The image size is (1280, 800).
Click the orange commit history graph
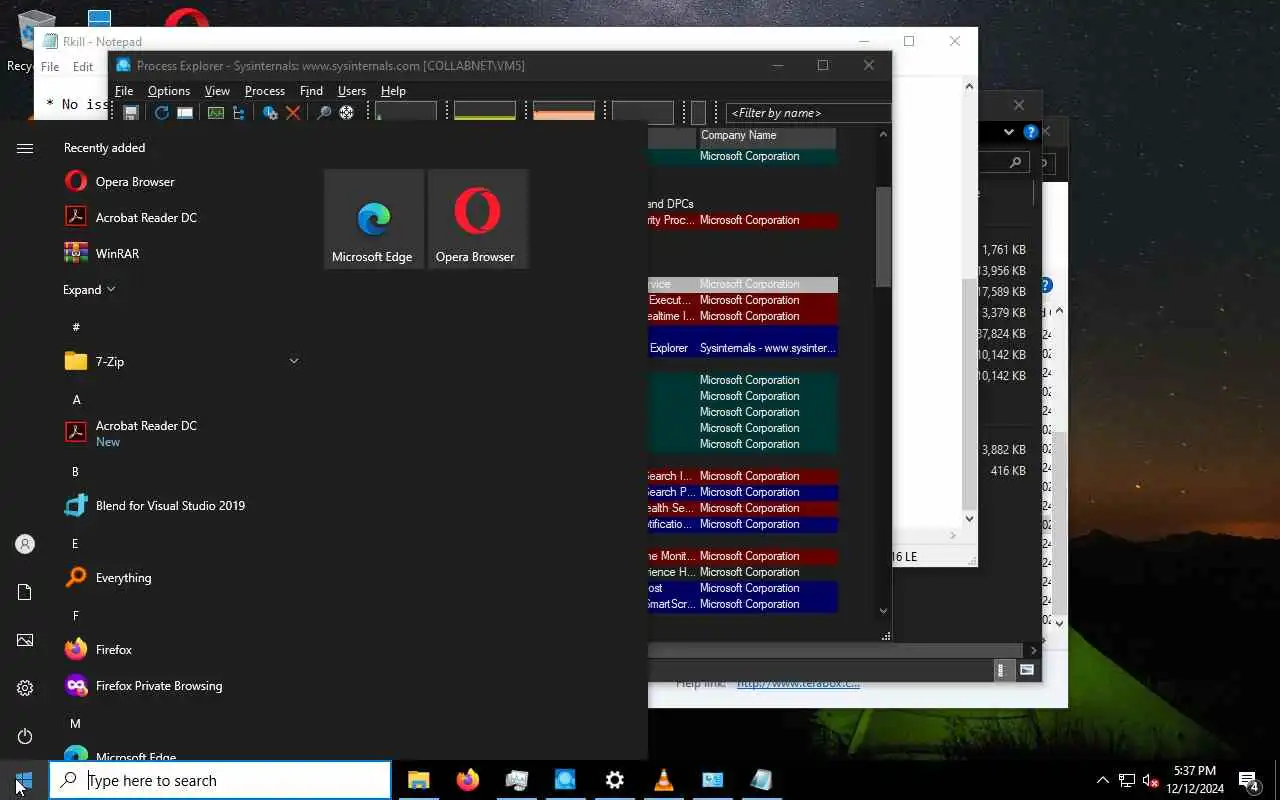pos(564,111)
